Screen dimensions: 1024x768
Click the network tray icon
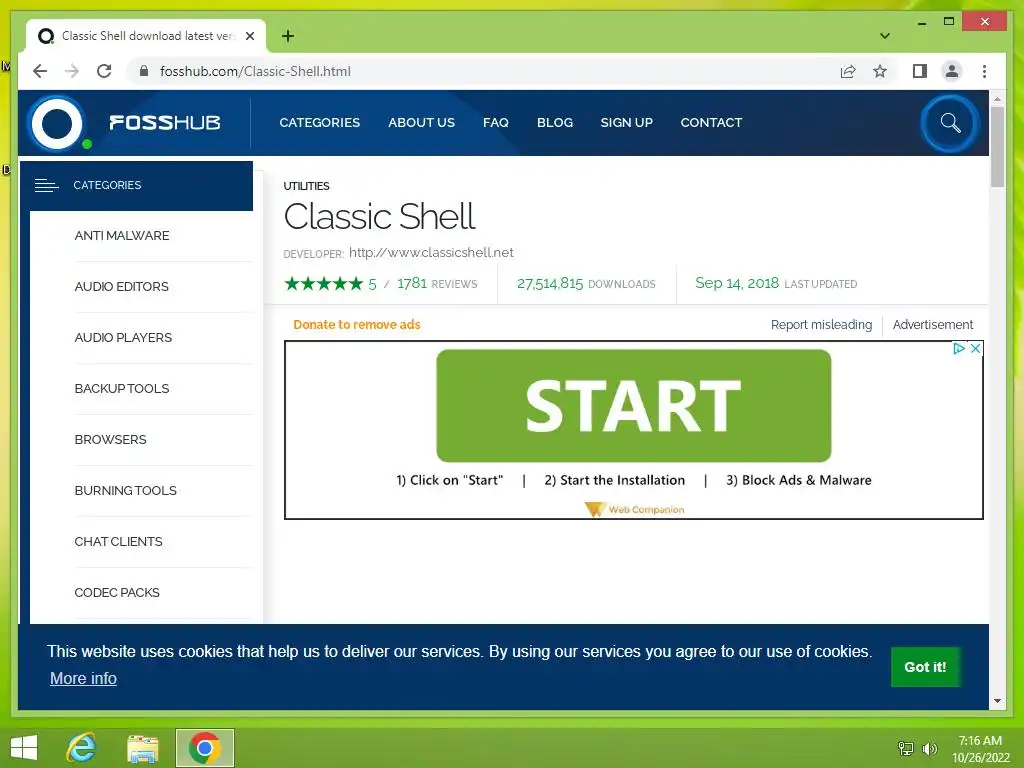pyautogui.click(x=905, y=748)
